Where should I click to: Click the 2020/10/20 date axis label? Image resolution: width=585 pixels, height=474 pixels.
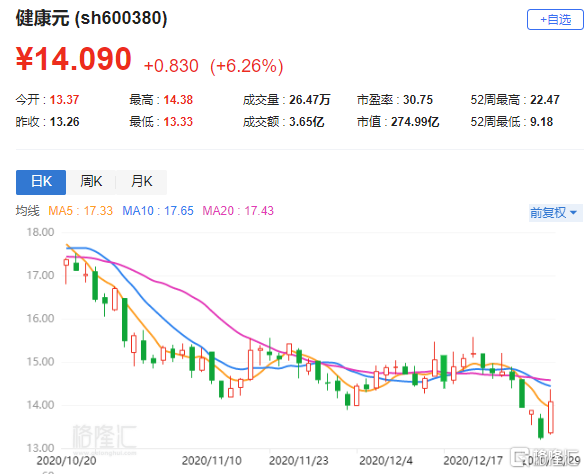(x=66, y=461)
